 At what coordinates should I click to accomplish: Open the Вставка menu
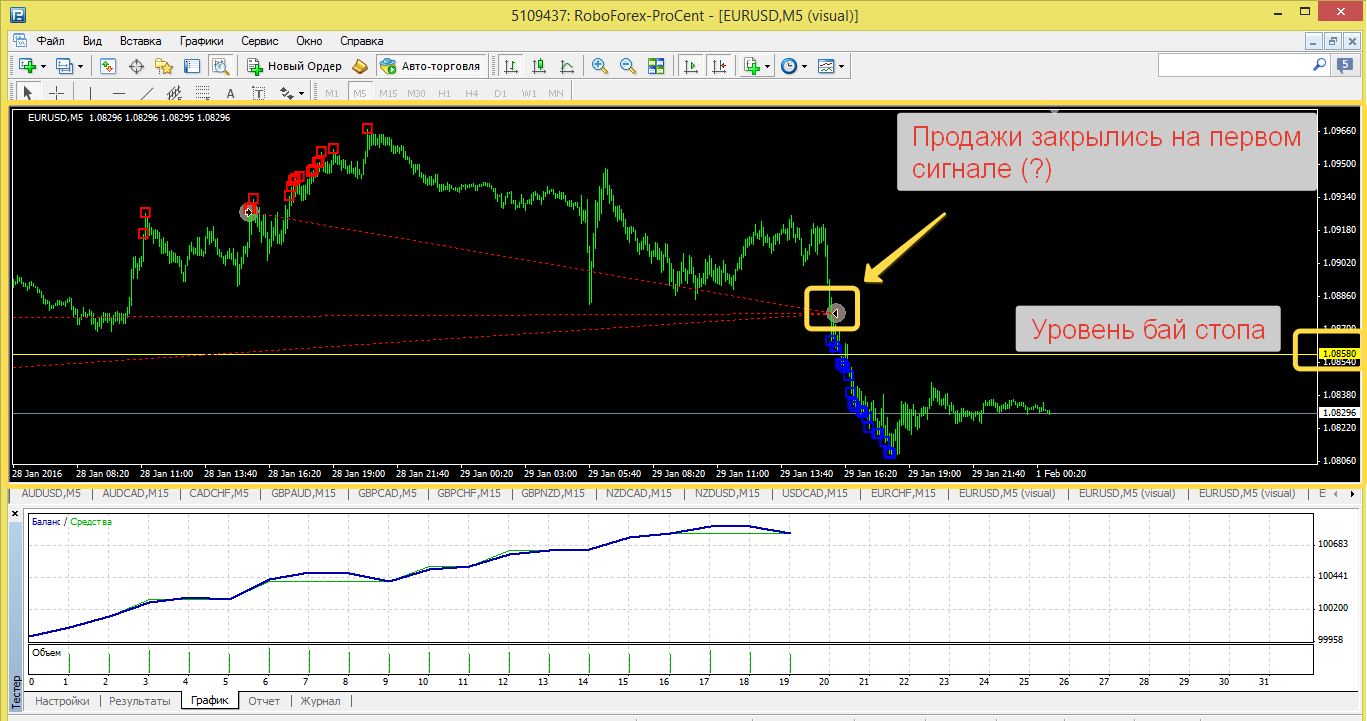click(140, 41)
